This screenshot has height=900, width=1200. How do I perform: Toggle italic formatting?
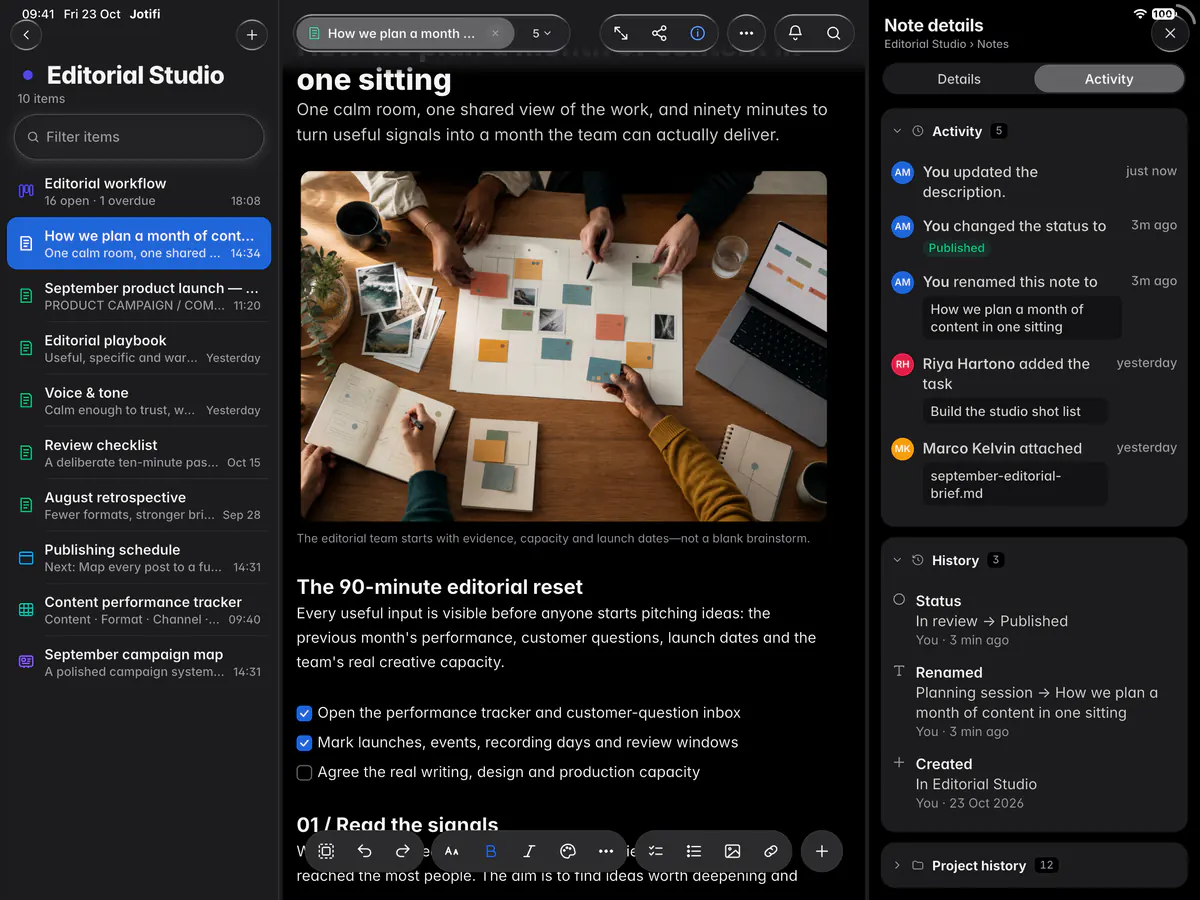pyautogui.click(x=529, y=851)
